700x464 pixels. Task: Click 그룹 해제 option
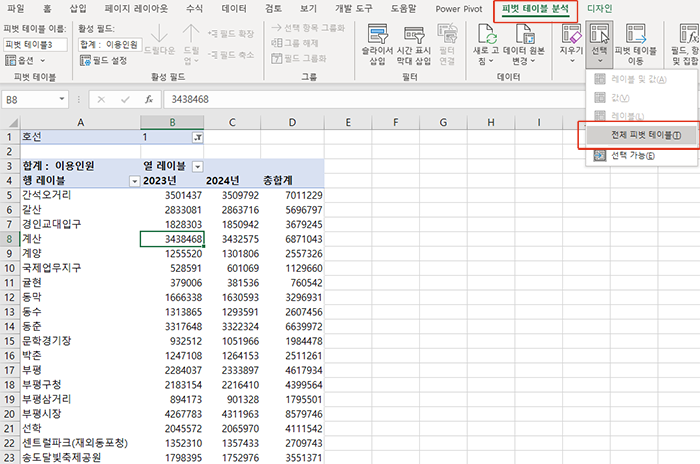[295, 43]
